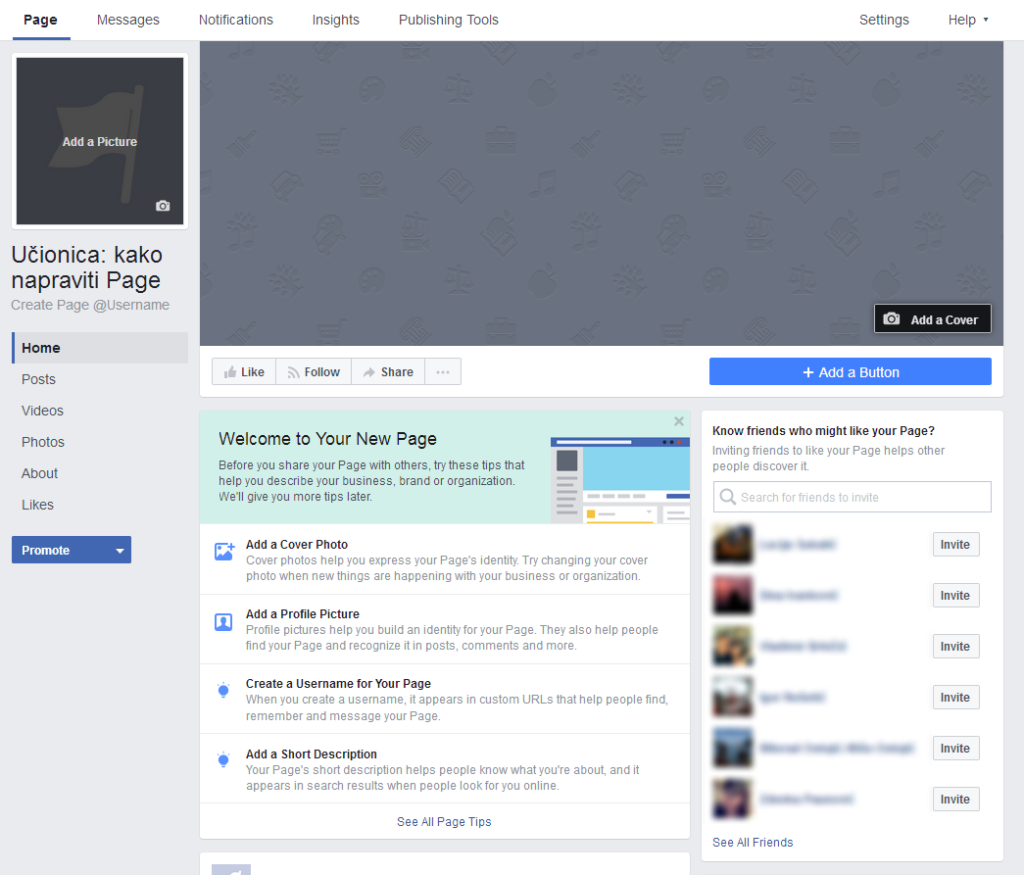Click the Add a Button button
The height and width of the screenshot is (875, 1024).
850,372
